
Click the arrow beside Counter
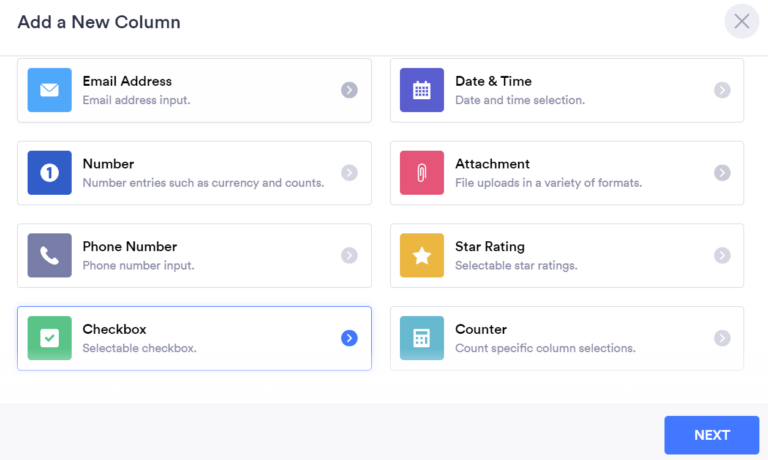point(722,338)
